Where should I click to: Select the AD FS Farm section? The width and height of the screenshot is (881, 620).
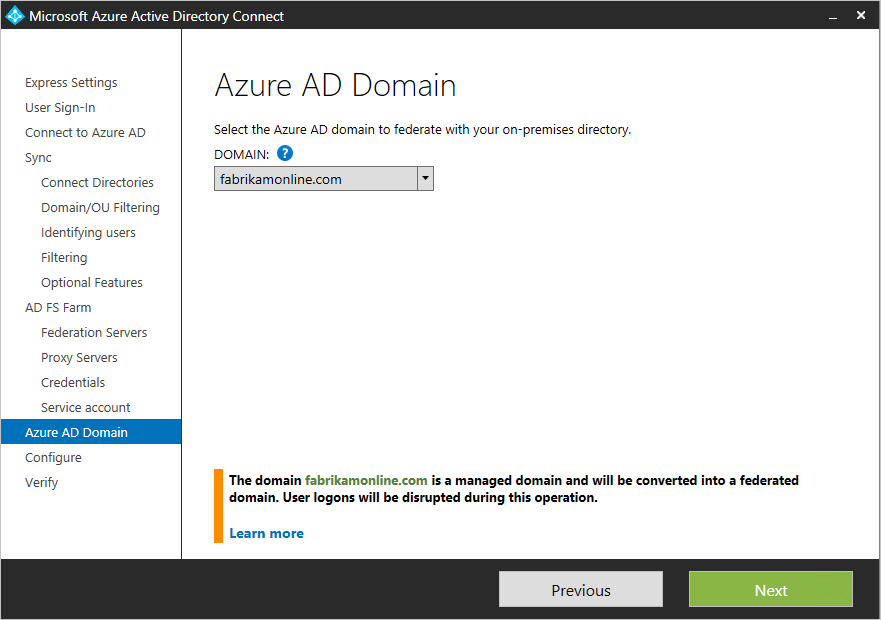58,308
